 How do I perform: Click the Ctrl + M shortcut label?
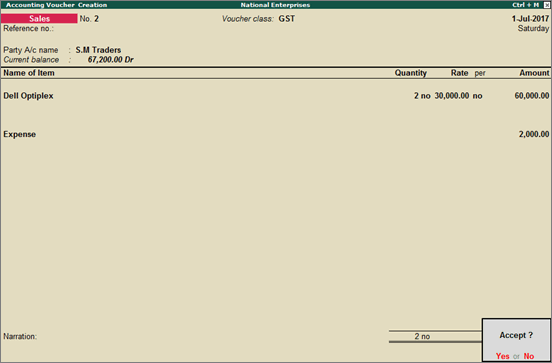pos(526,5)
